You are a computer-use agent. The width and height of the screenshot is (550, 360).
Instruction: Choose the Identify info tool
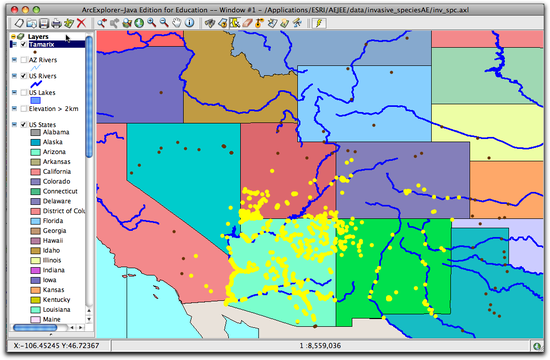[189, 23]
